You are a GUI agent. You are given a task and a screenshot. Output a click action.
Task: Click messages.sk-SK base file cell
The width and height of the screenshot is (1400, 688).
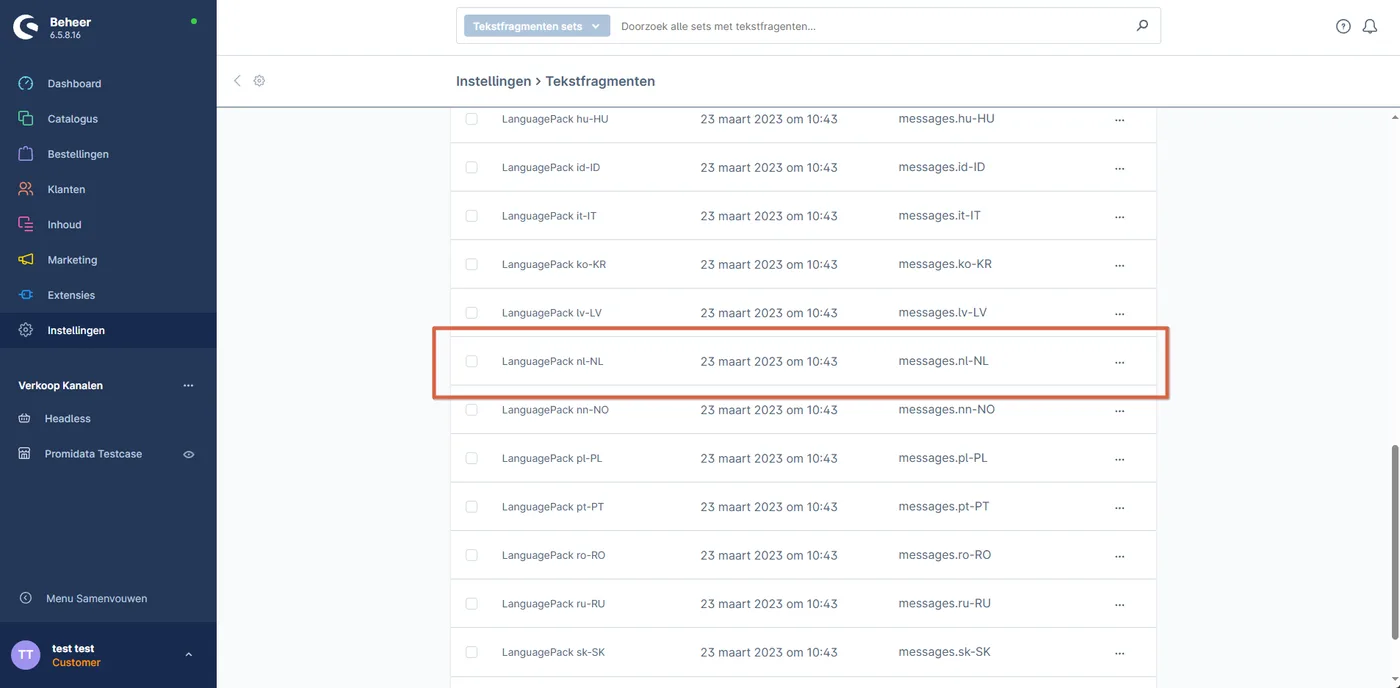tap(944, 652)
